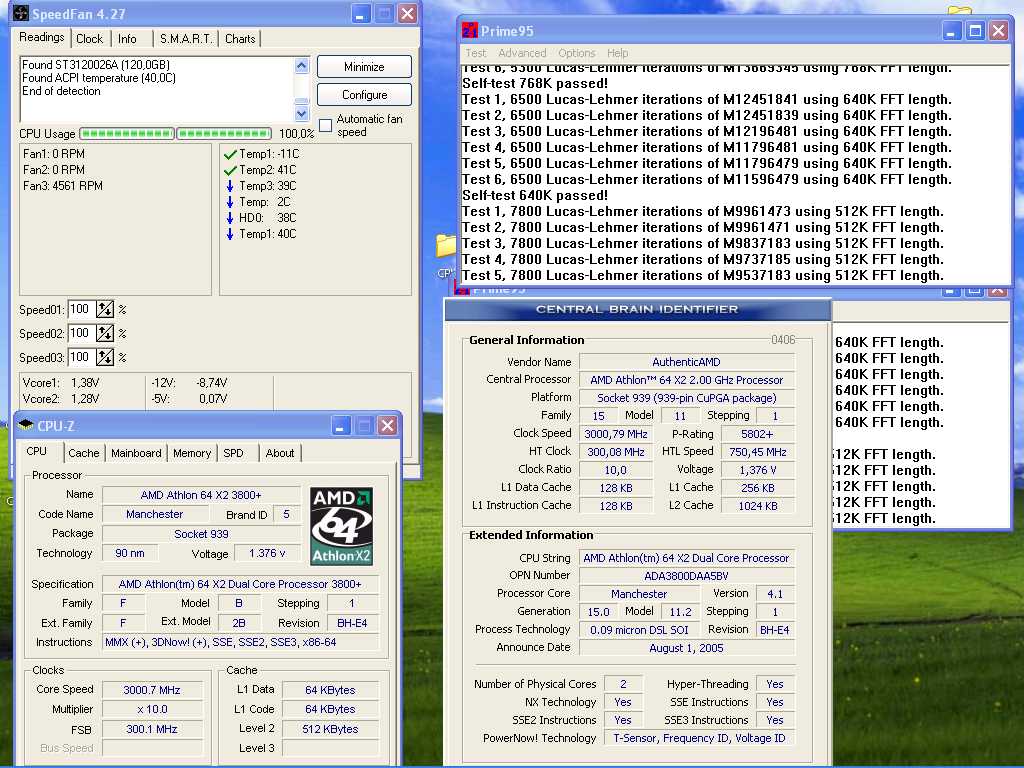Select the CPU-Z About tab
The width and height of the screenshot is (1024, 768).
(280, 453)
